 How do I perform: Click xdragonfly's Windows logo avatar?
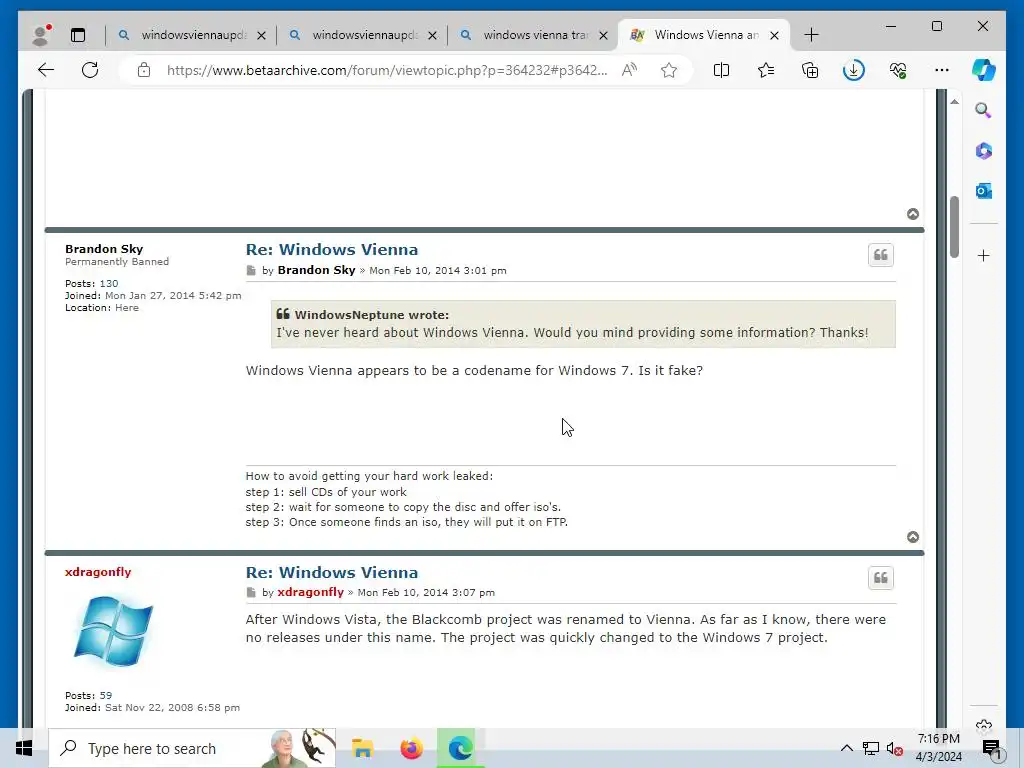112,632
